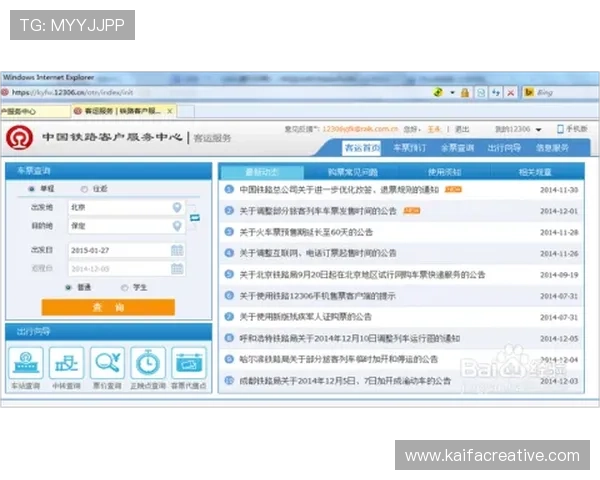The width and height of the screenshot is (600, 480).
Task: Select the 学生 student ticket radio button
Action: tap(124, 287)
